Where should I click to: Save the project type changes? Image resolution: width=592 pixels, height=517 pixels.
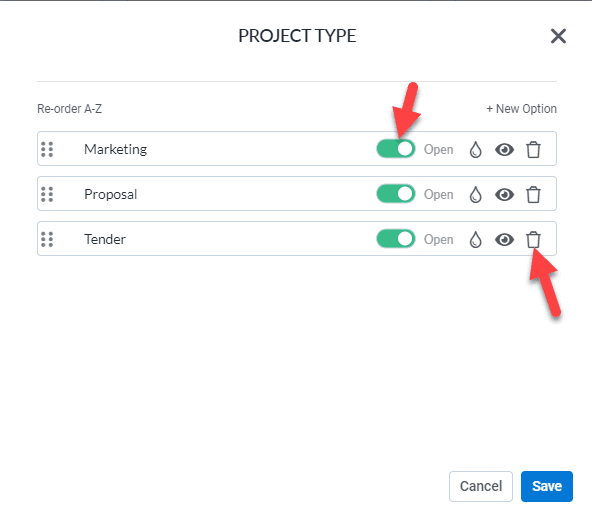(x=547, y=486)
